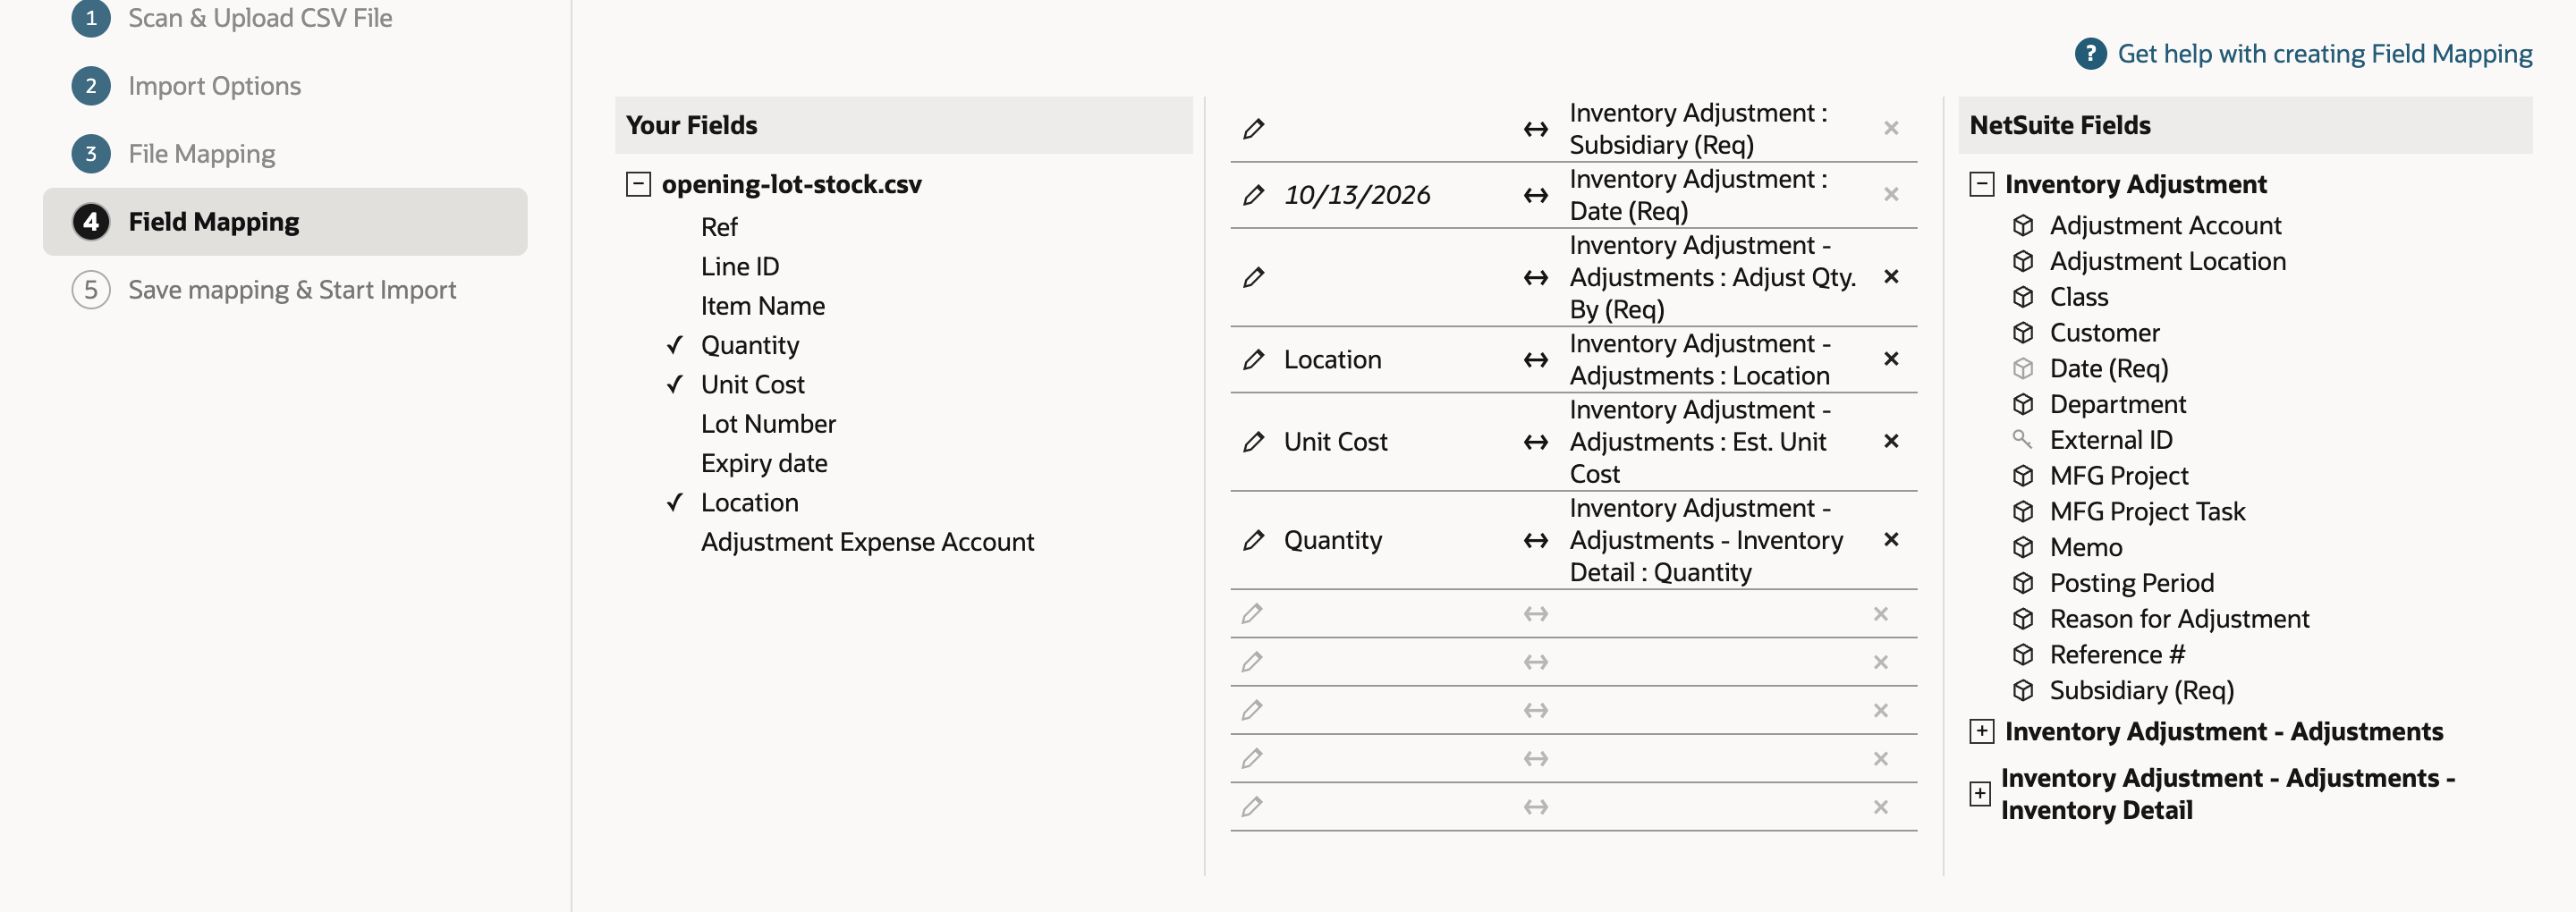Click pencil icon for Adjust Qty. By row
This screenshot has height=912, width=2576.
click(x=1253, y=277)
